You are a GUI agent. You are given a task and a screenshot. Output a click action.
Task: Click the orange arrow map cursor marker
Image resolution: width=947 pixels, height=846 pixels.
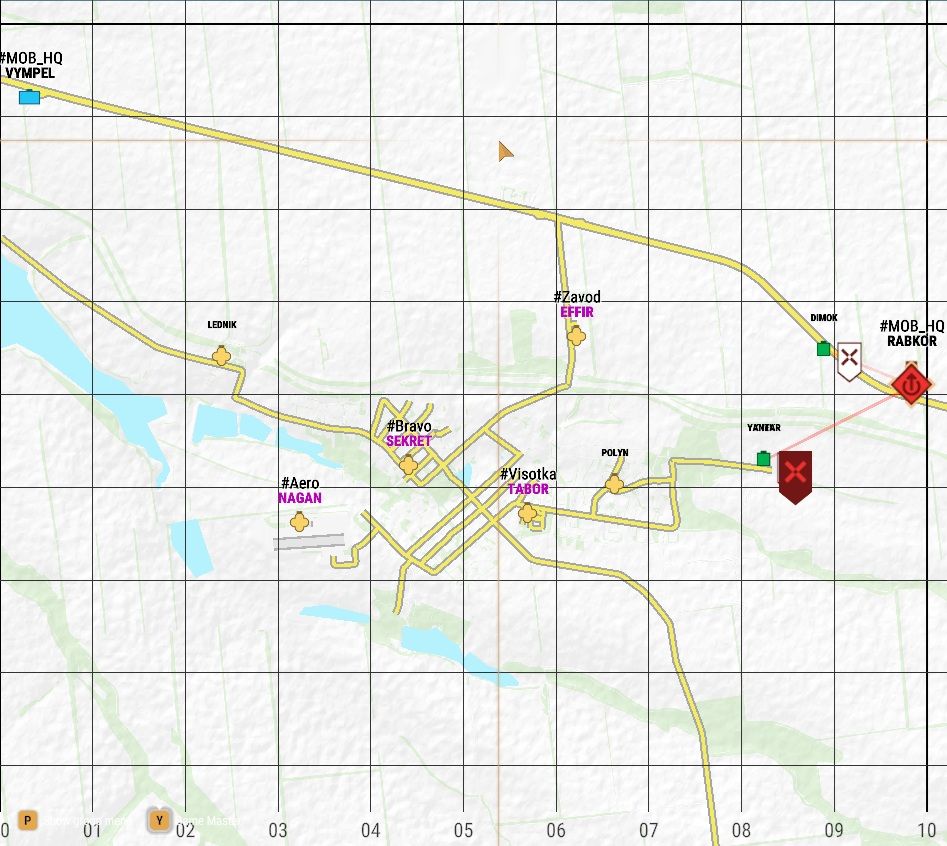pos(506,151)
